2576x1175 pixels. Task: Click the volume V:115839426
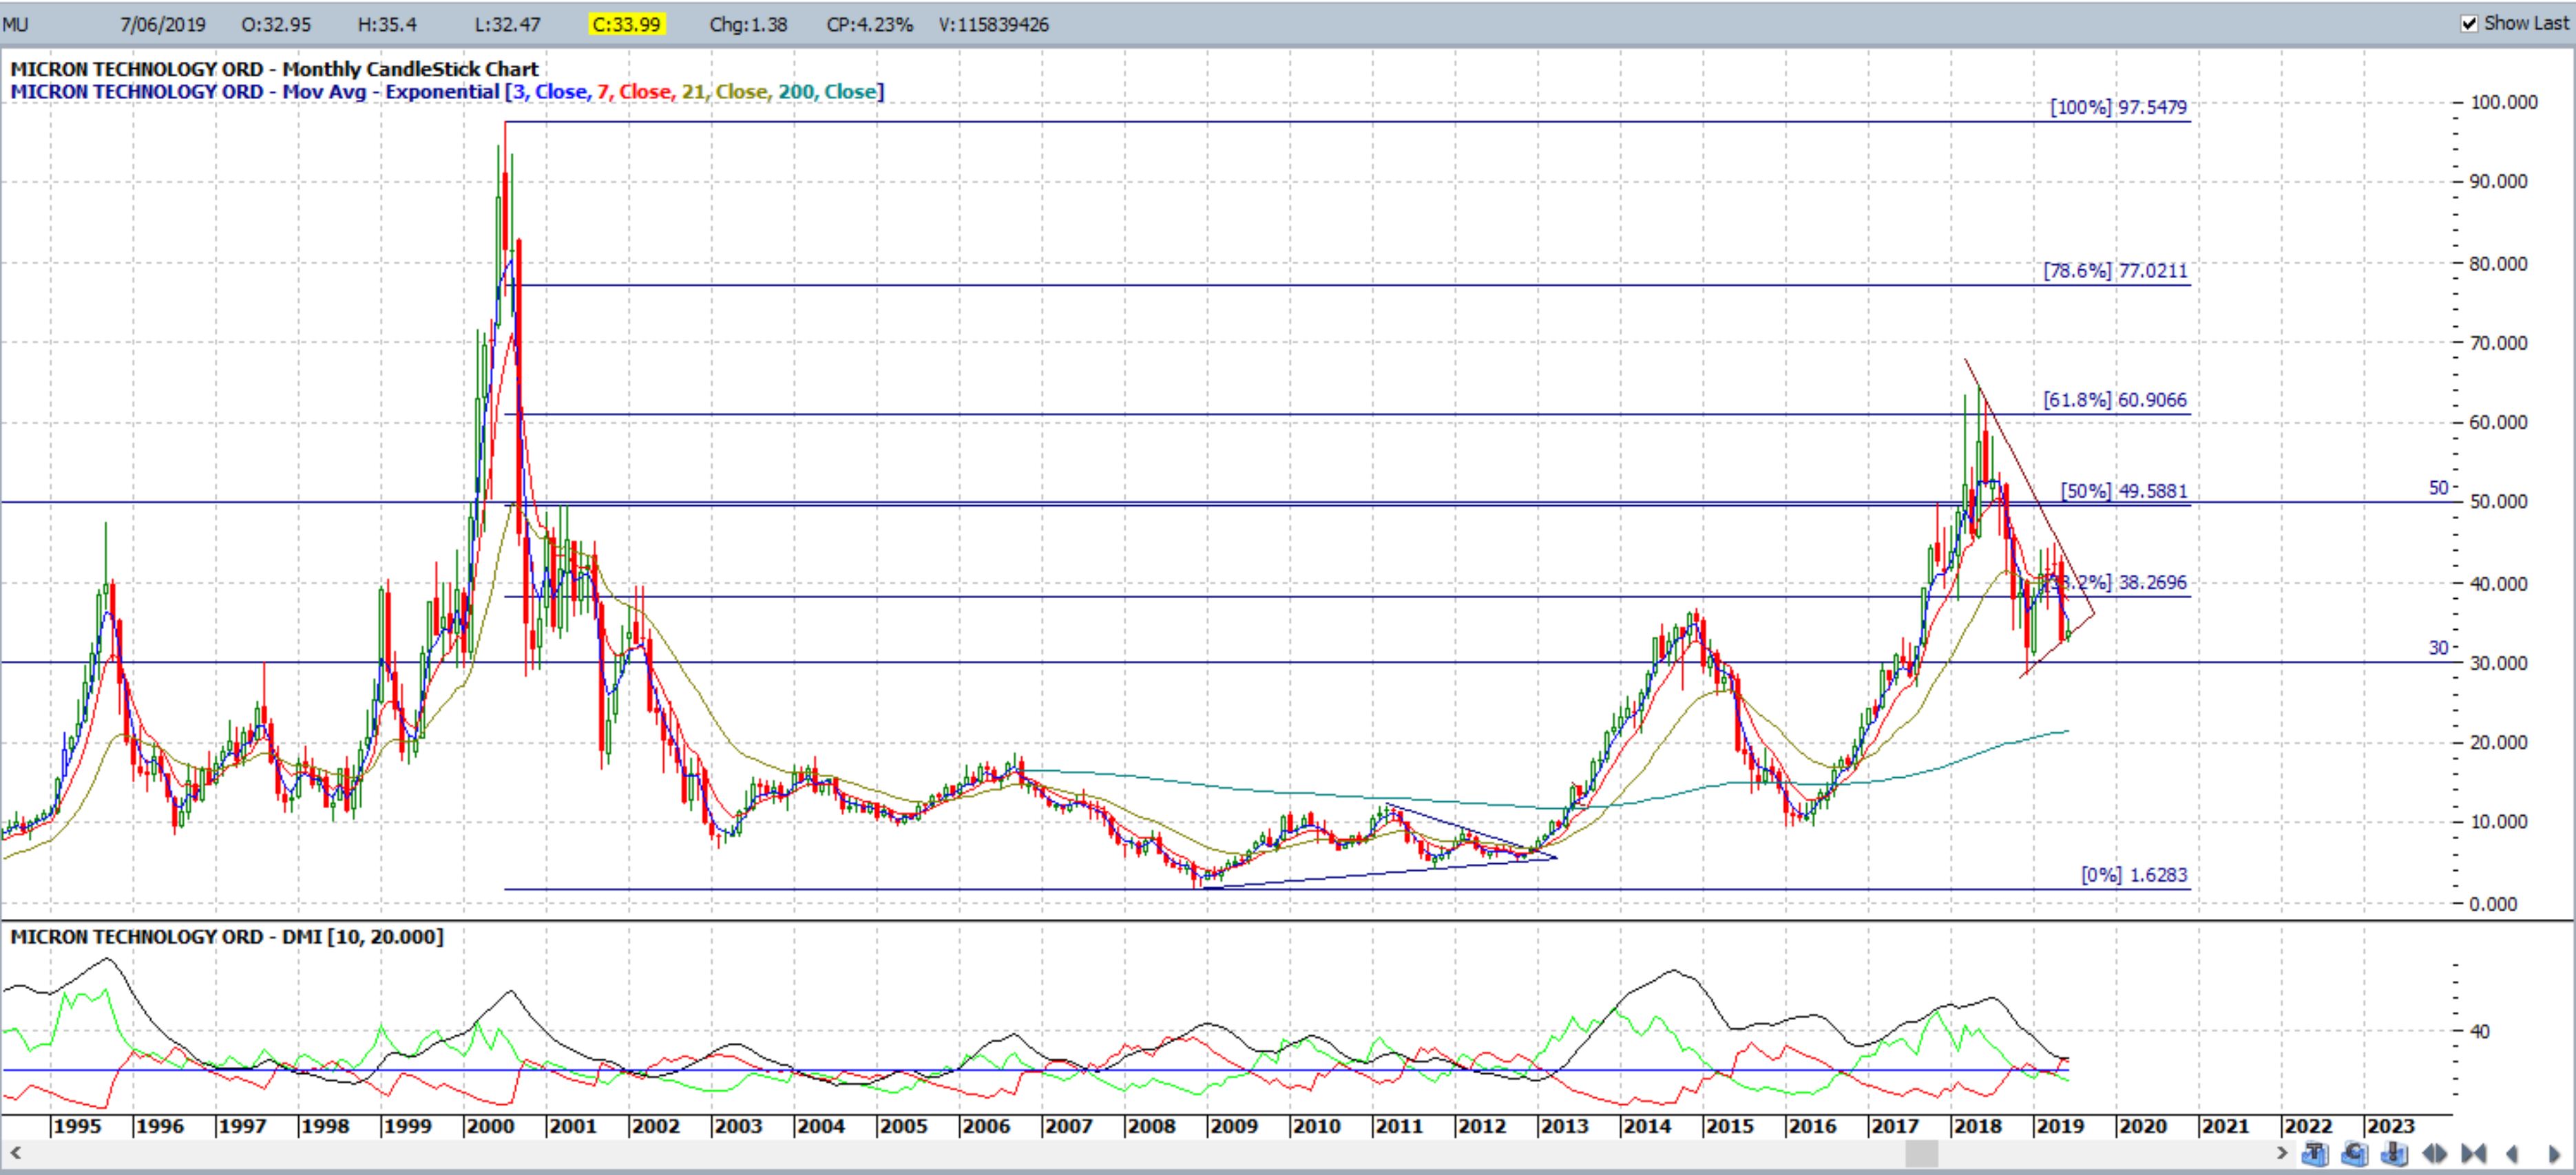click(993, 24)
